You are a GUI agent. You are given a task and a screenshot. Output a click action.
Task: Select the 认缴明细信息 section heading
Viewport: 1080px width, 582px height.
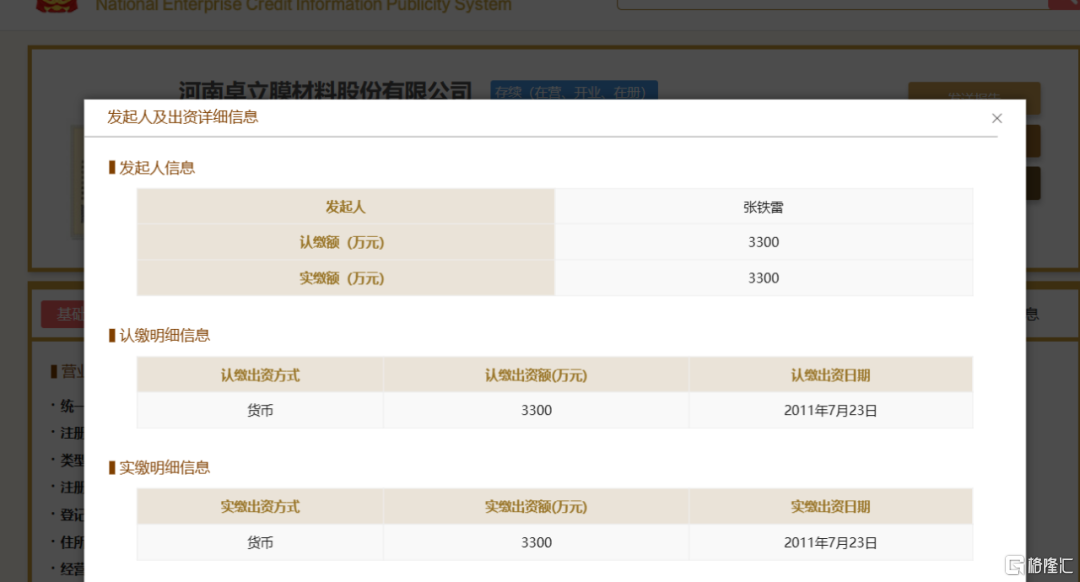point(165,335)
